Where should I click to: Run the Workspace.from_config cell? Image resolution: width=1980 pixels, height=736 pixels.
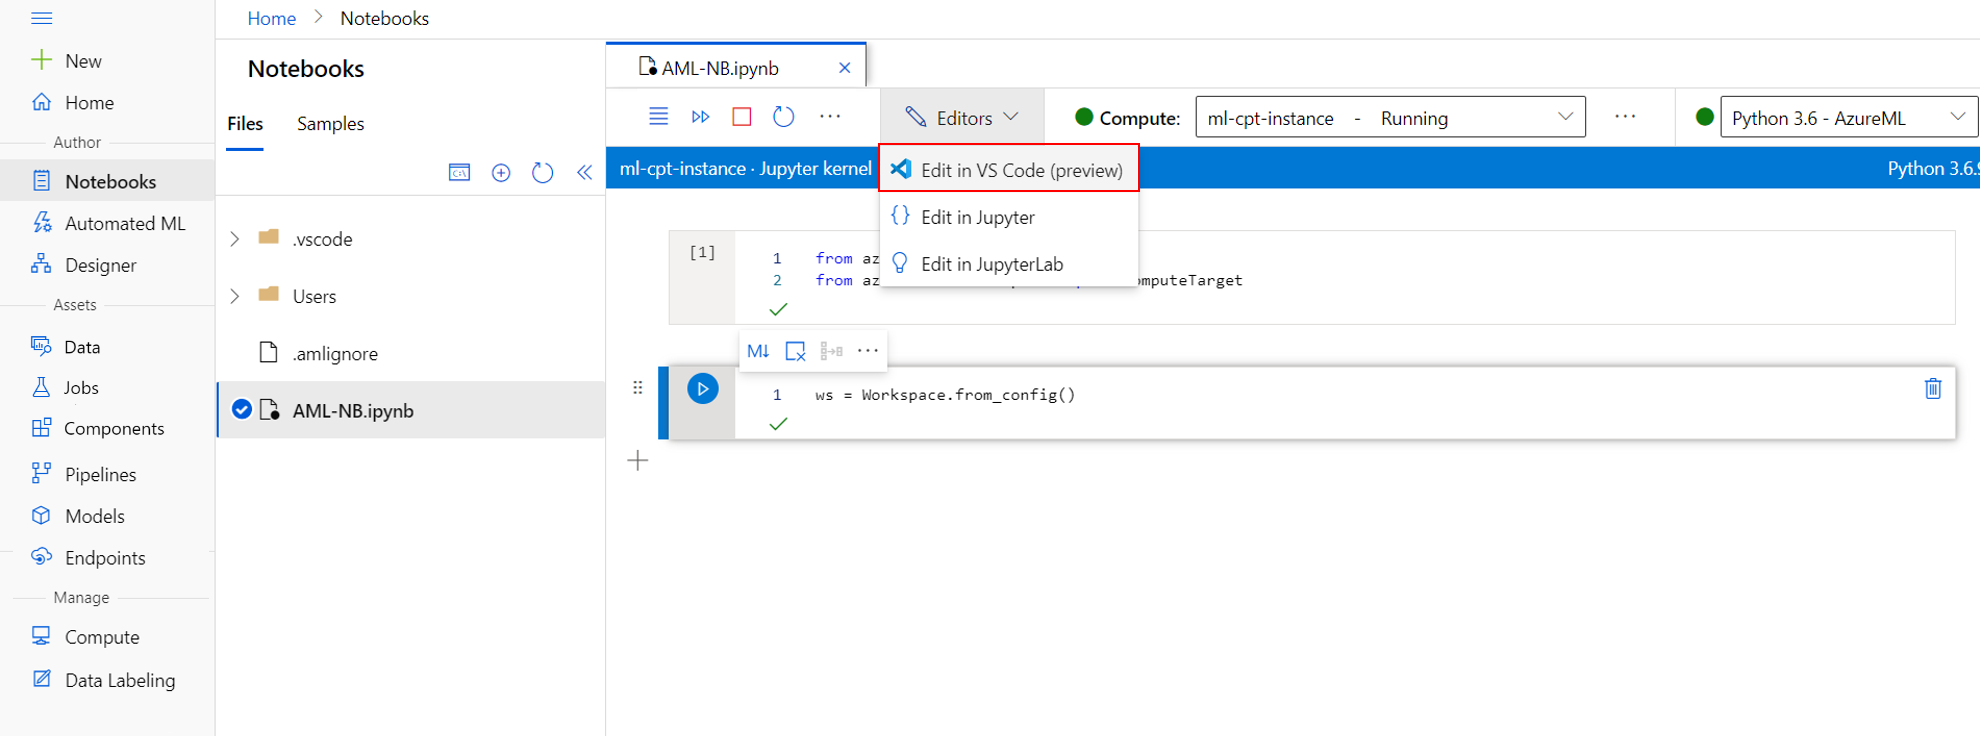pyautogui.click(x=703, y=388)
